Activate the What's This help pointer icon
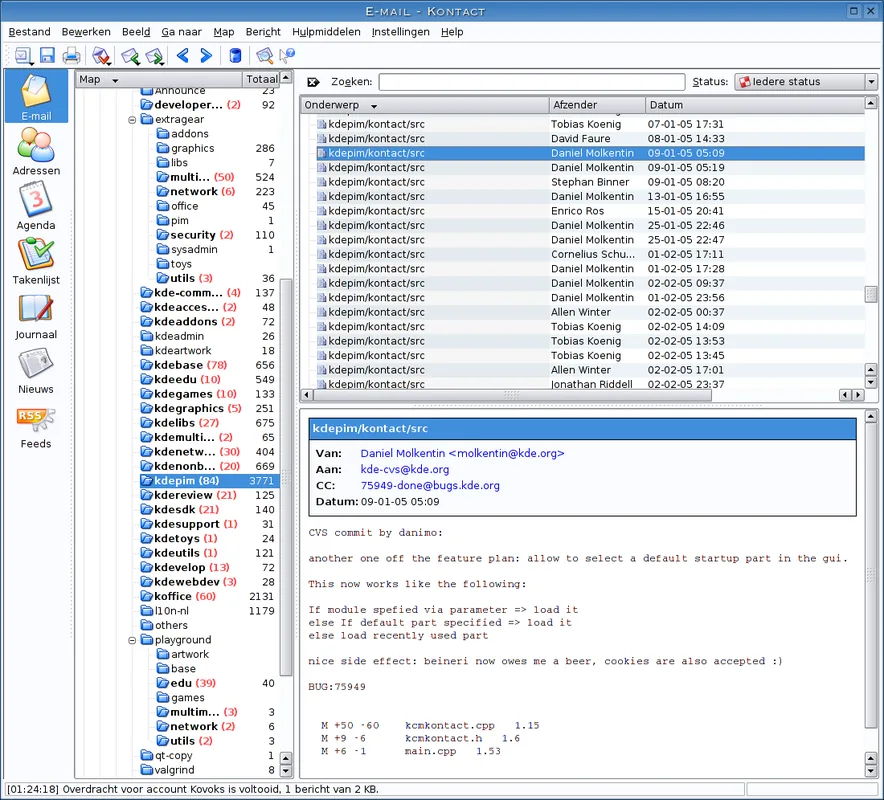The height and width of the screenshot is (800, 884). (x=287, y=55)
